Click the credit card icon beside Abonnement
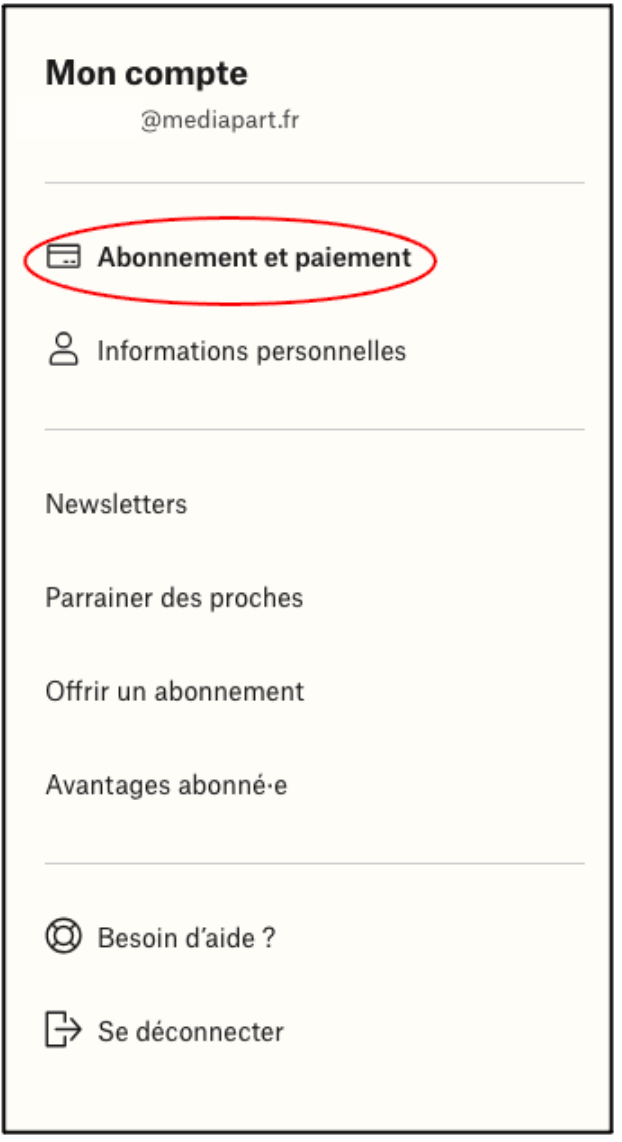The height and width of the screenshot is (1142, 622). [63, 256]
